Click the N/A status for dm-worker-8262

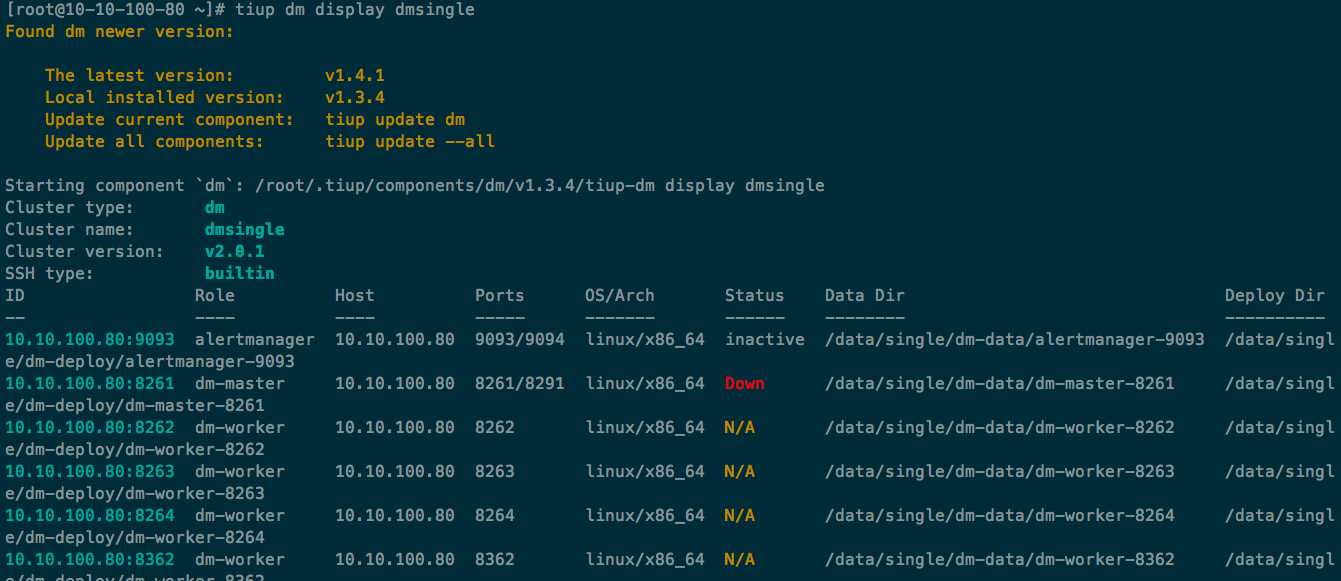click(739, 427)
